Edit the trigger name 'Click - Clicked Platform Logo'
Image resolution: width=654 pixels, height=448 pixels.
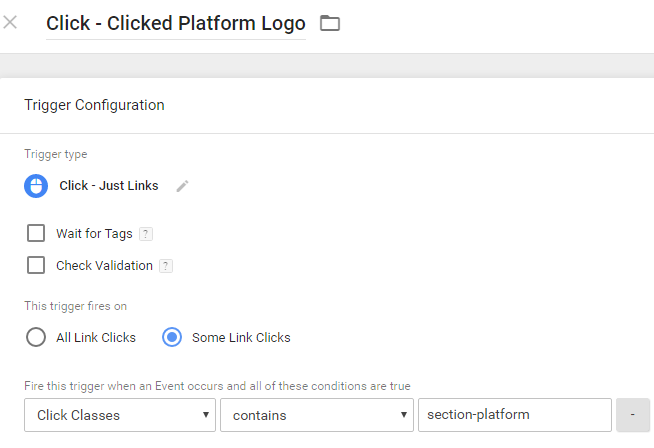point(176,23)
